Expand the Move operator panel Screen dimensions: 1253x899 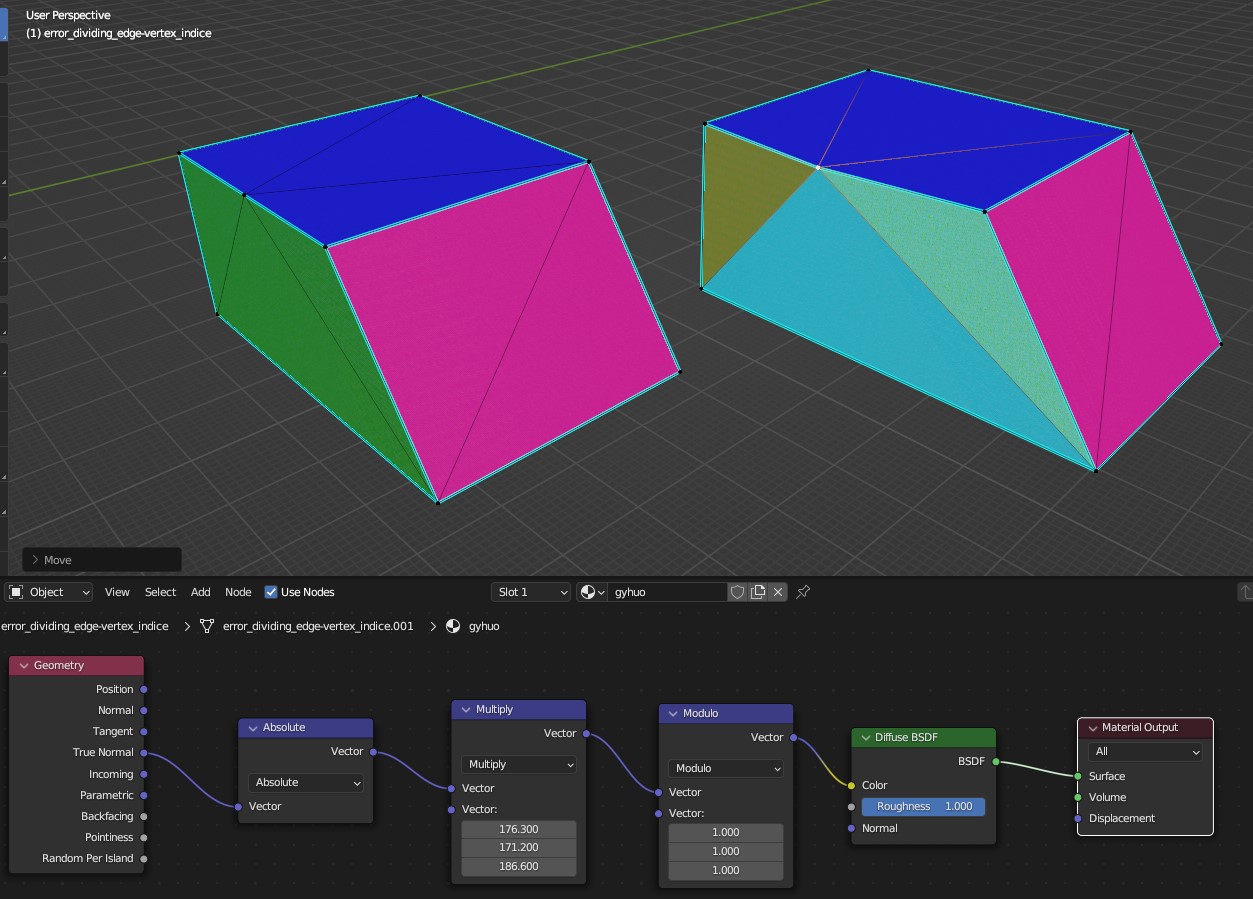36,560
